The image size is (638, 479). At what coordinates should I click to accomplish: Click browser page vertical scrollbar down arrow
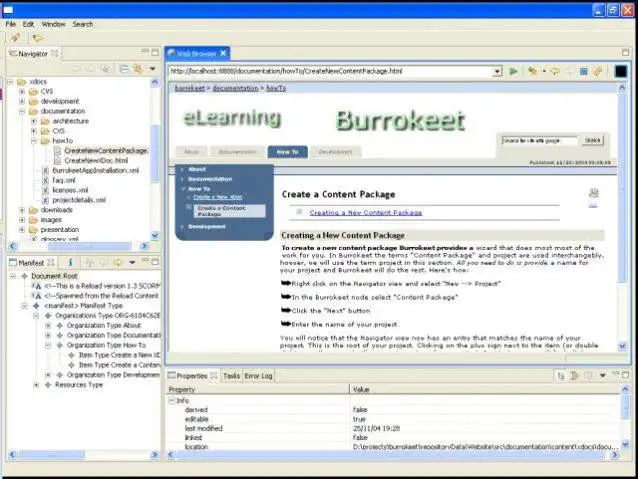pyautogui.click(x=622, y=346)
